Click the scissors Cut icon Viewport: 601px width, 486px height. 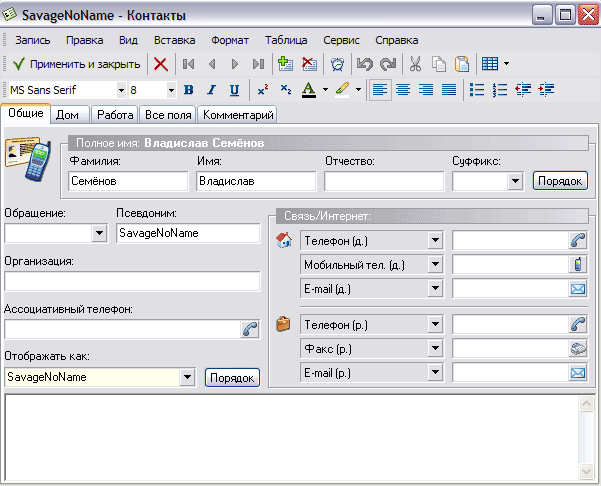(415, 64)
